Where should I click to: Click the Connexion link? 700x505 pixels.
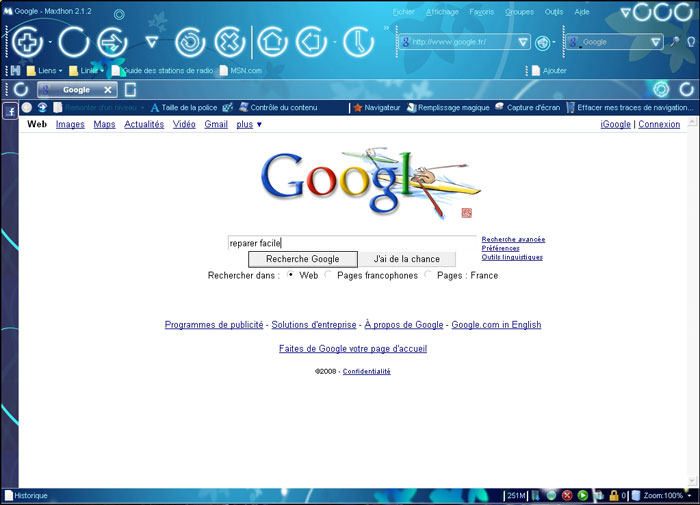pos(659,125)
